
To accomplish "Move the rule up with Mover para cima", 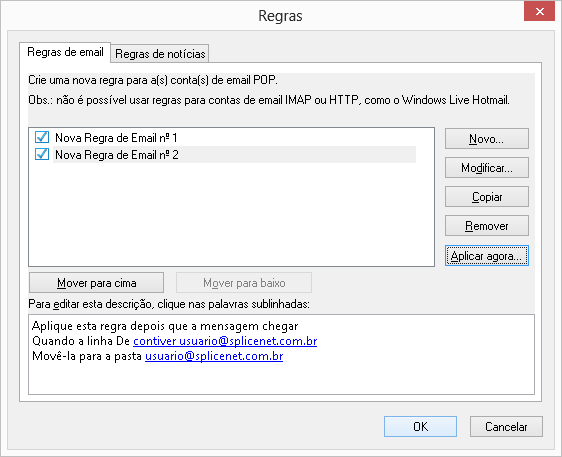I will [96, 283].
